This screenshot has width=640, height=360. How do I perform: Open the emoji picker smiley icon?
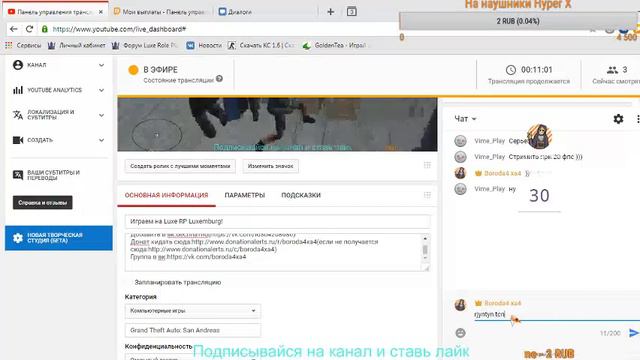460,333
